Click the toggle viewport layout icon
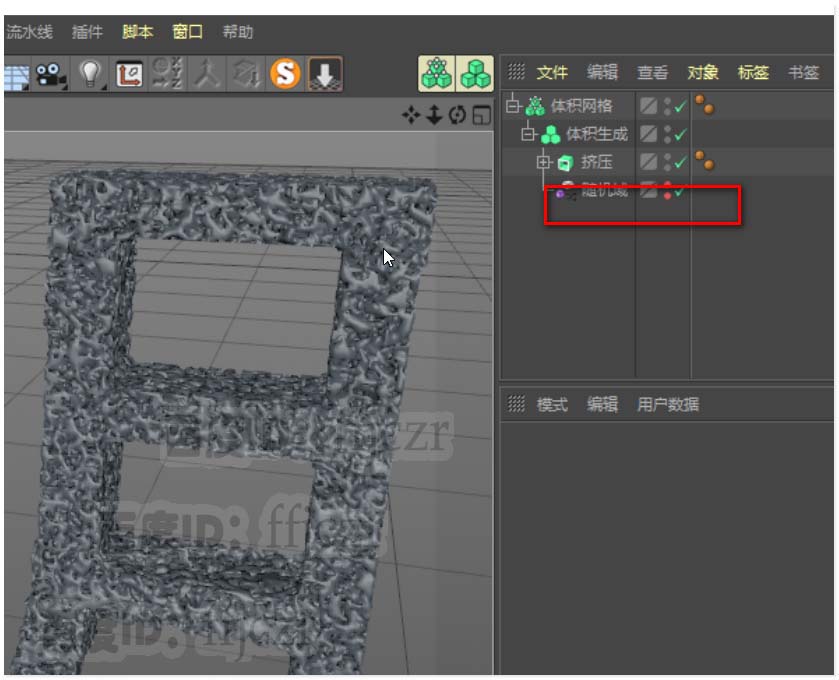This screenshot has height=680, width=839. click(x=482, y=116)
